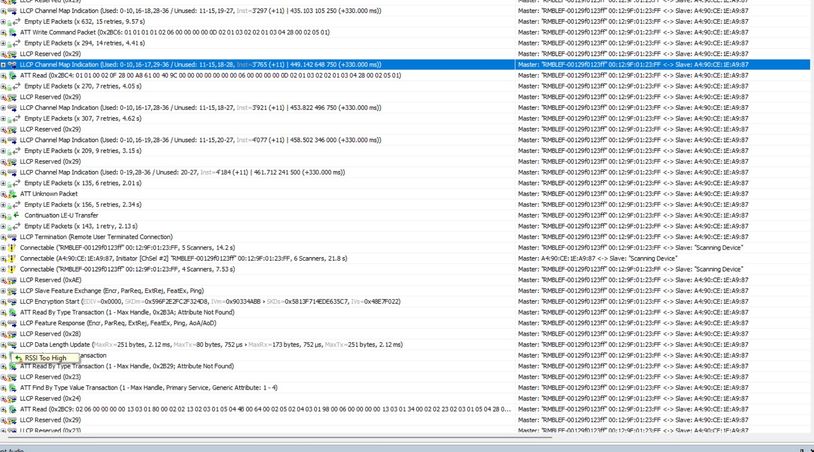Viewport: 814px width, 452px height.
Task: Click the LLCP Reserved (0x28) icon
Action: (x=12, y=334)
